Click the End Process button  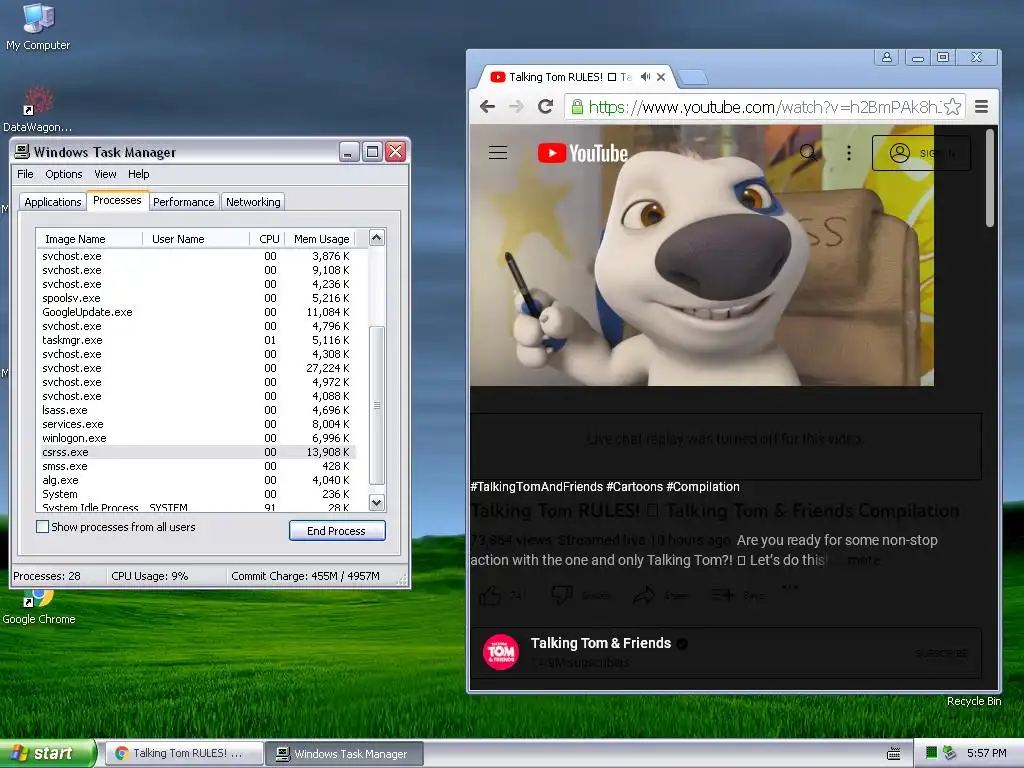[x=337, y=530]
